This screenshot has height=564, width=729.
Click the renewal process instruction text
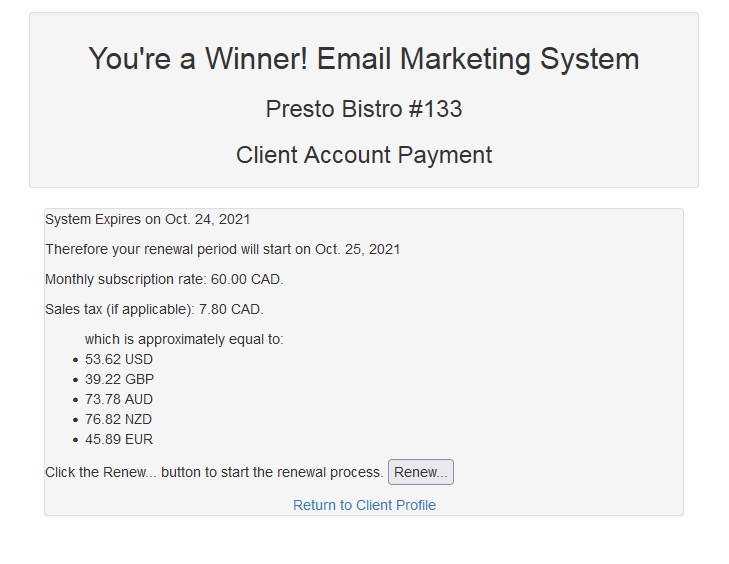tap(214, 472)
